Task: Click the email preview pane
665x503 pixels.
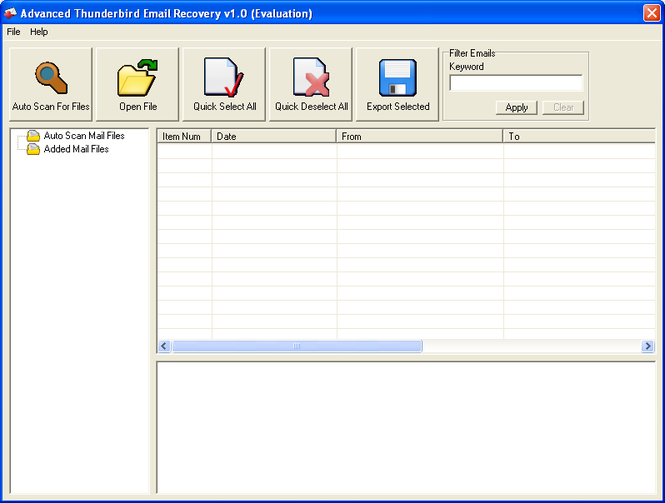Action: [x=406, y=428]
